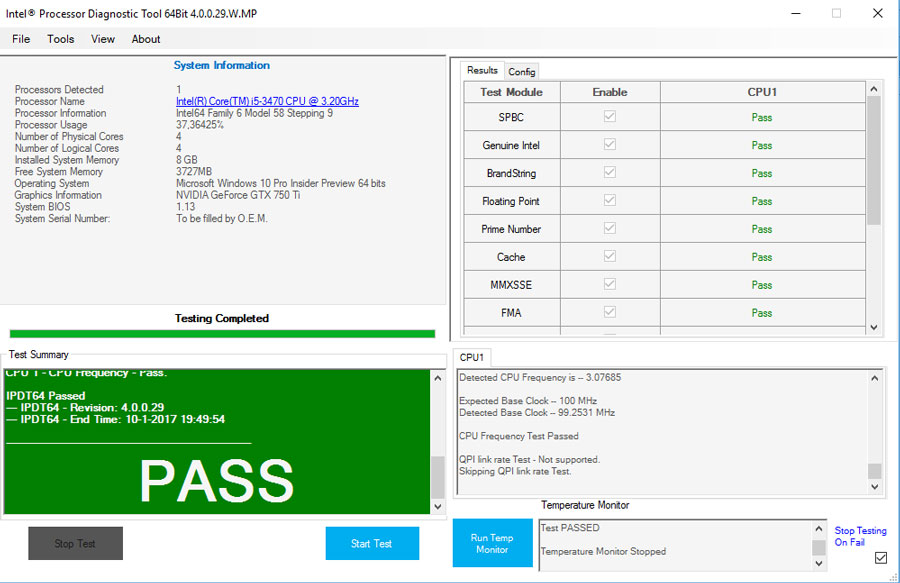
Task: Close the Intel Processor Diagnostic Tool window
Action: [878, 13]
